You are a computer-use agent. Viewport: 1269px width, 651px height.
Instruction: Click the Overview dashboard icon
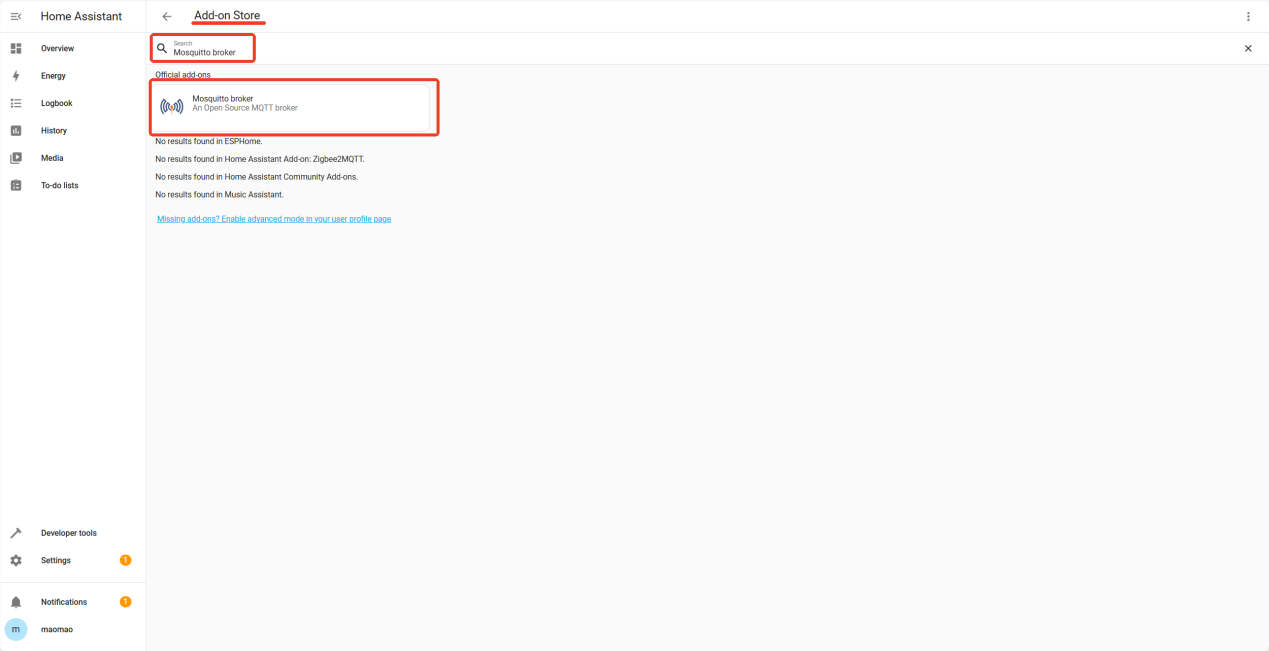pos(16,48)
